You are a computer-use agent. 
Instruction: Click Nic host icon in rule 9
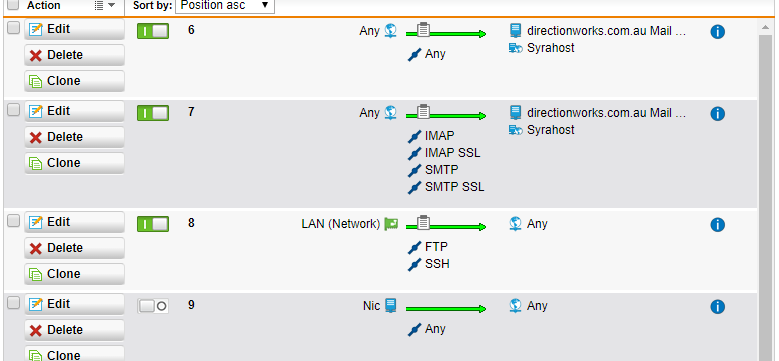pos(391,305)
